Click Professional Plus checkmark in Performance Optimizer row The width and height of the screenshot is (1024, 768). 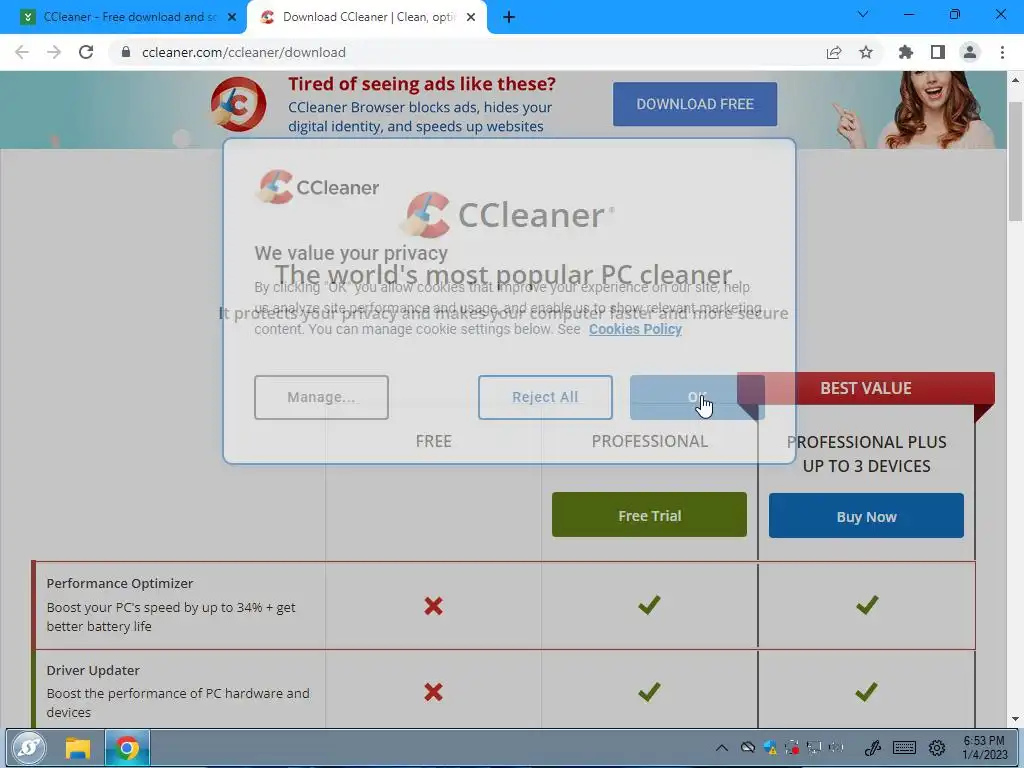pyautogui.click(x=867, y=605)
